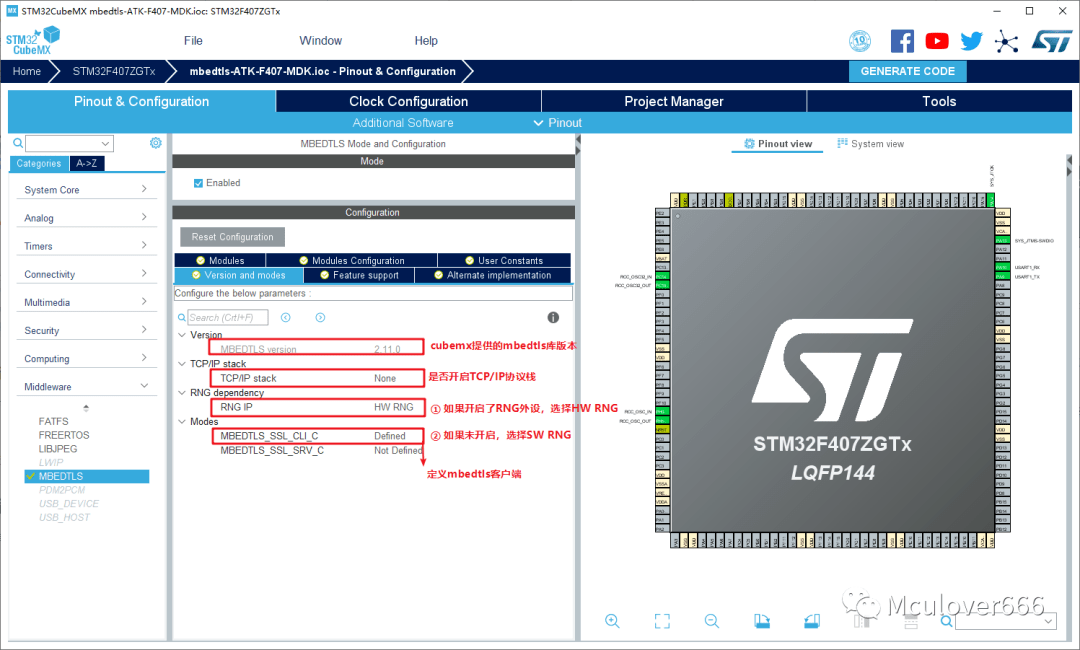Click the Search Ctrl+F input field
This screenshot has height=650, width=1080.
tap(226, 316)
